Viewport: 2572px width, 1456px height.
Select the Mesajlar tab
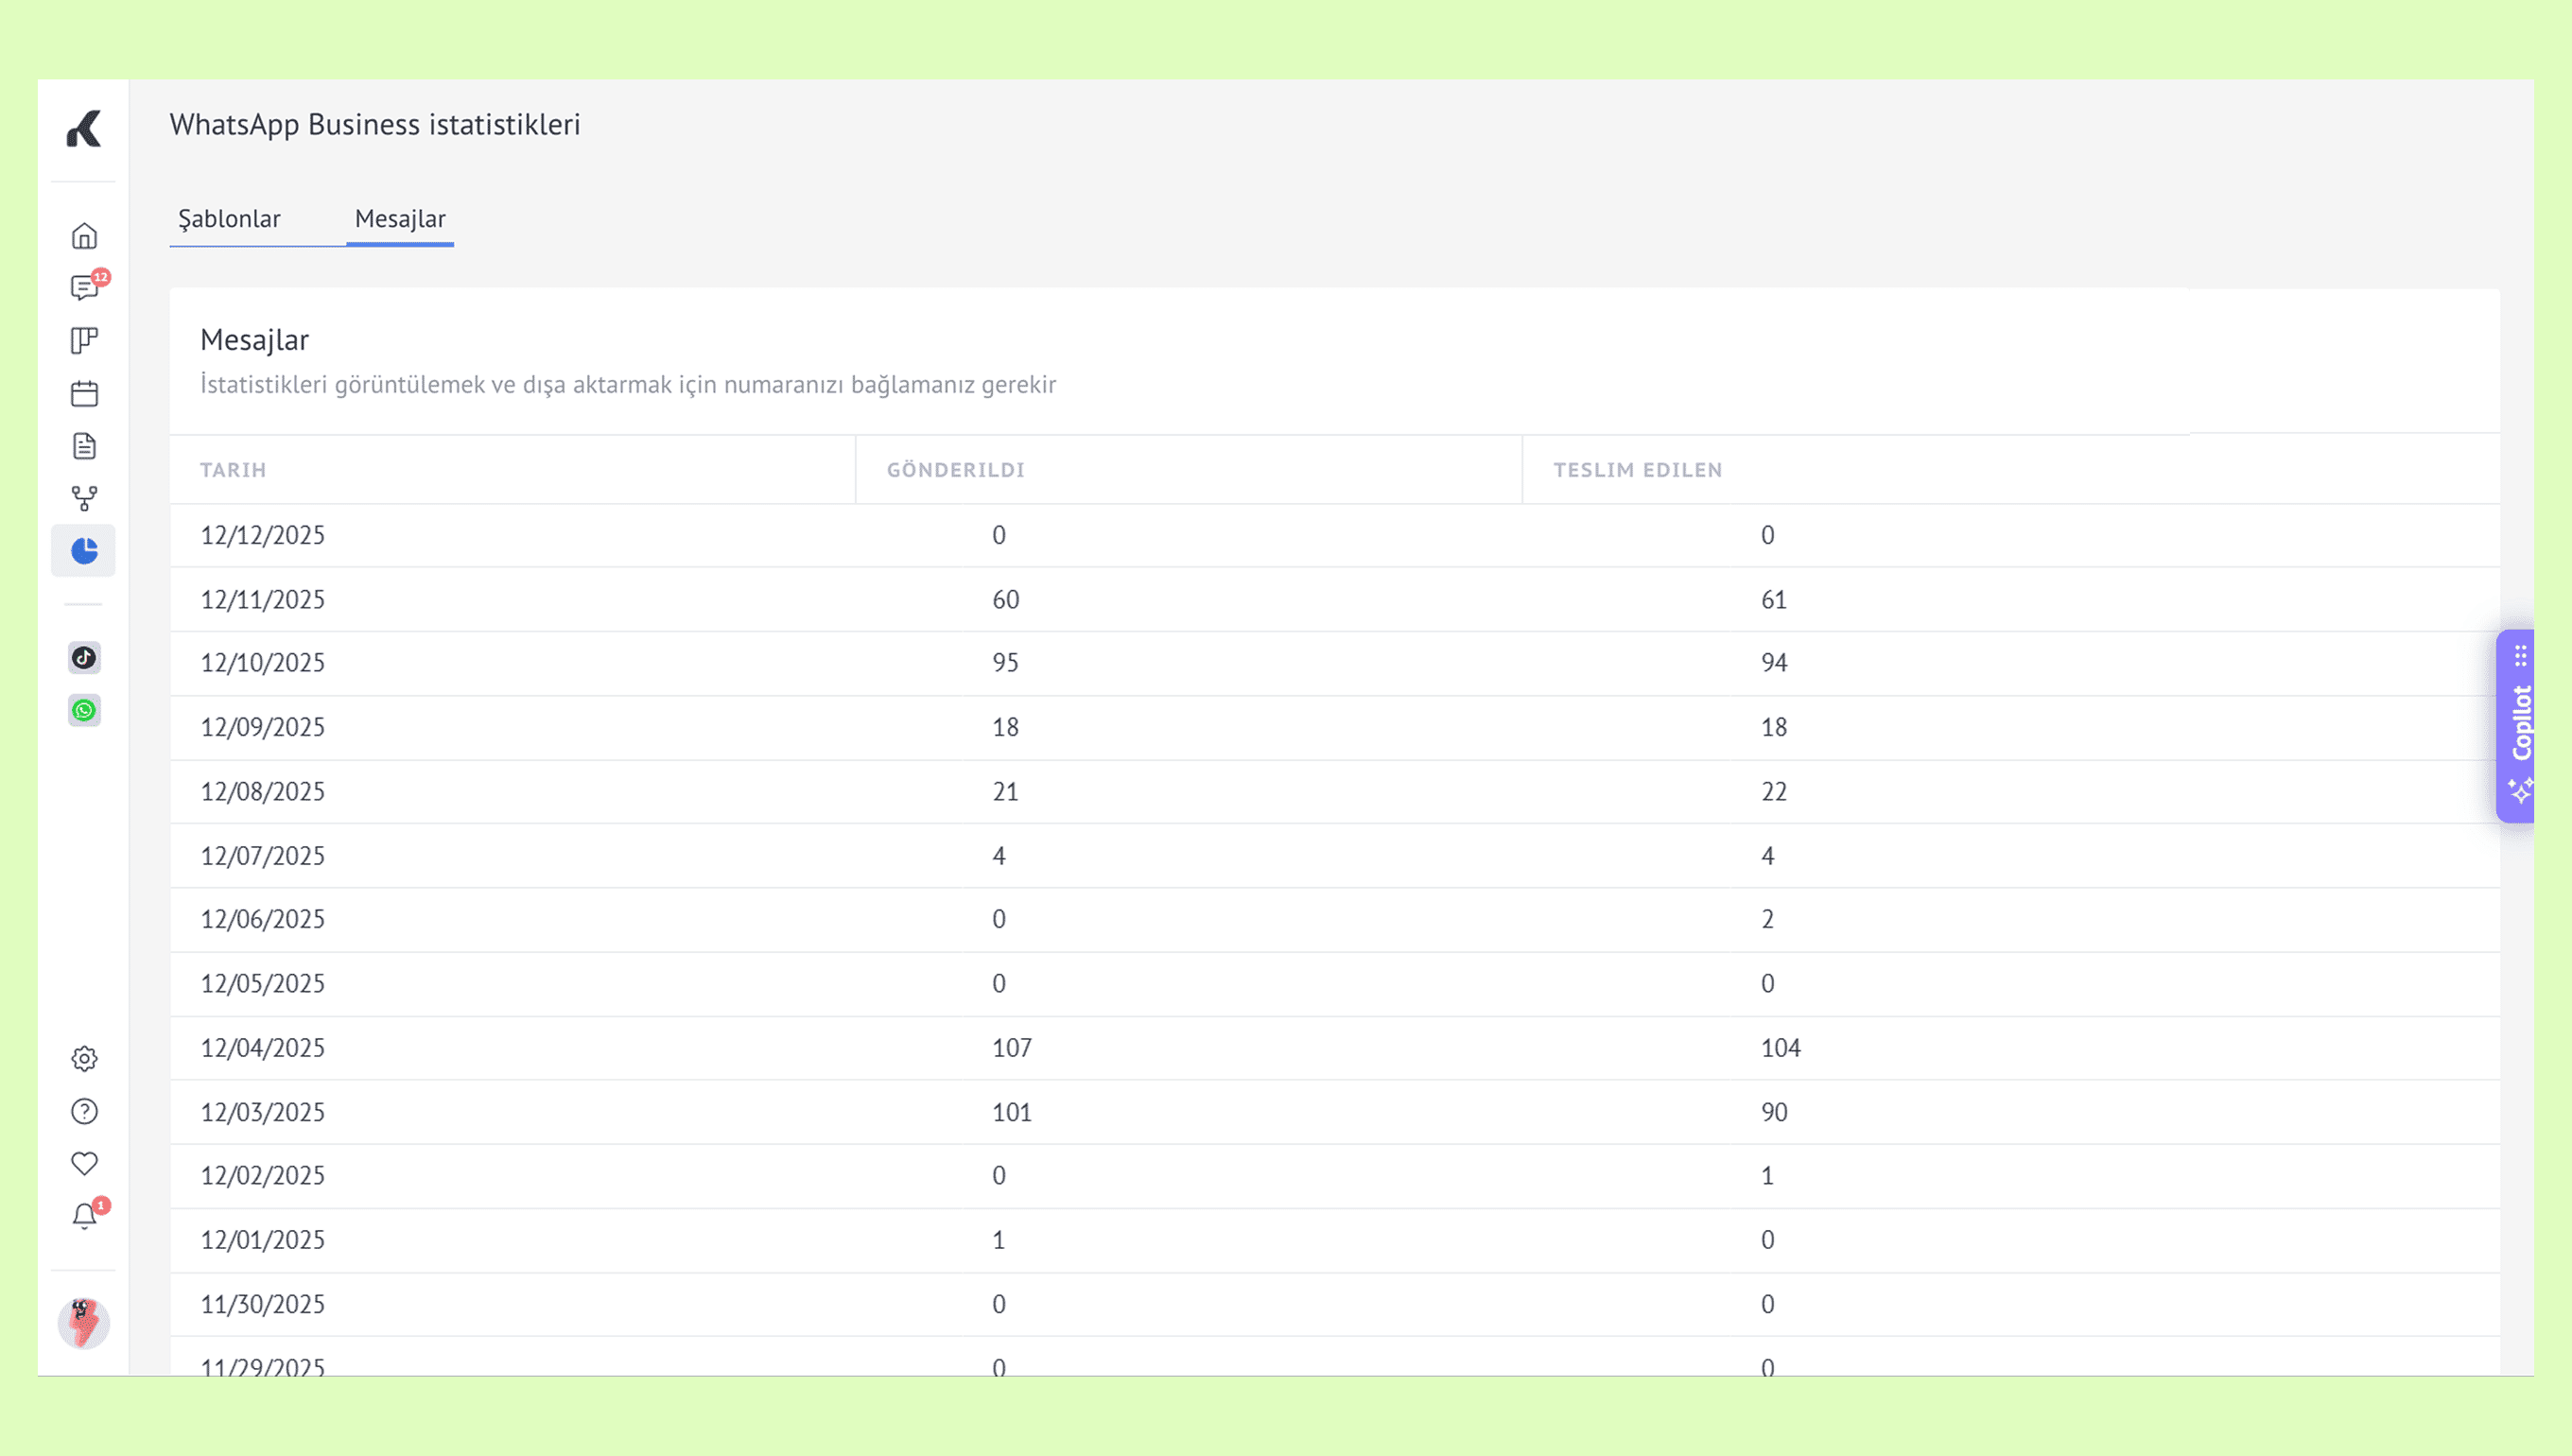tap(400, 219)
